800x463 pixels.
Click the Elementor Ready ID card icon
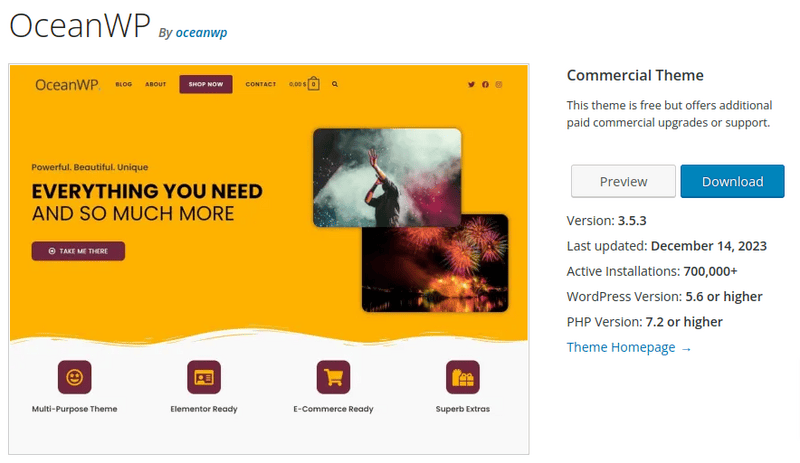click(204, 377)
